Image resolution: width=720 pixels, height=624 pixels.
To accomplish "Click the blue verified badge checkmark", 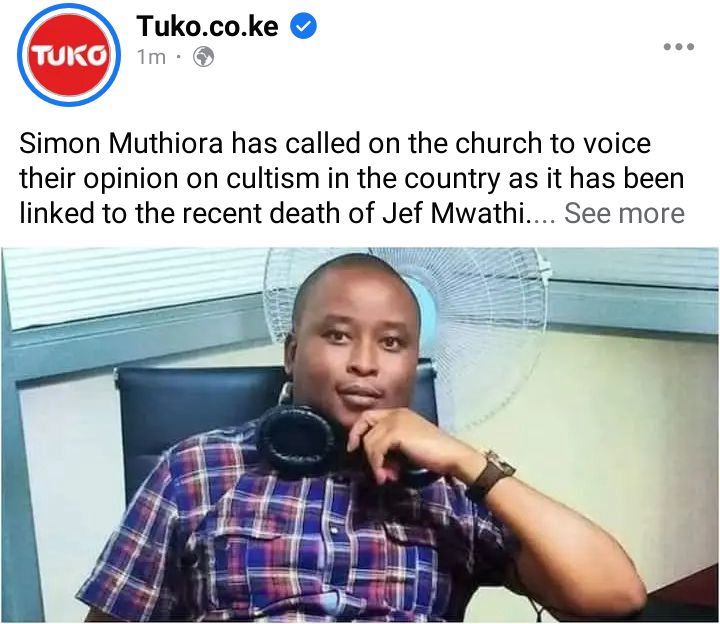I will (304, 26).
